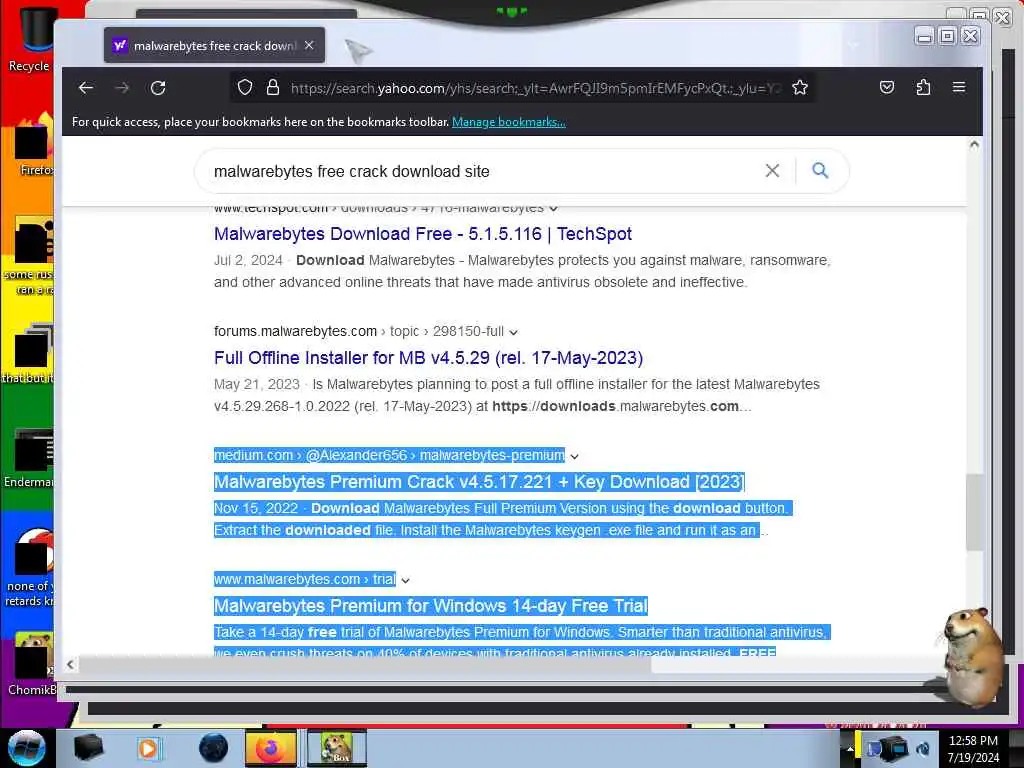
Task: Close the malwarebytes free crack tab
Action: click(x=310, y=45)
